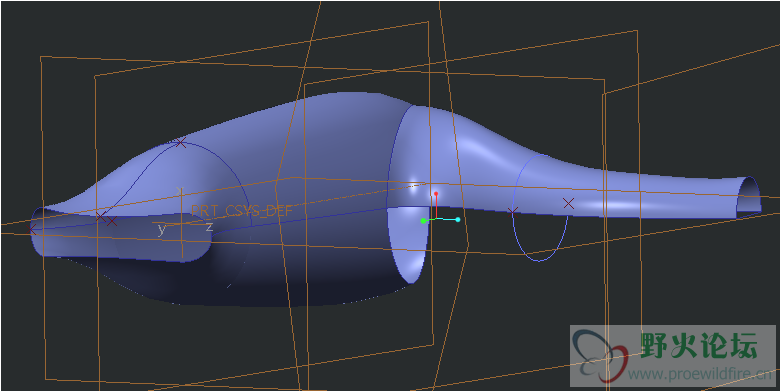The width and height of the screenshot is (781, 392).
Task: Pick the red dragger handle dot
Action: click(x=435, y=193)
